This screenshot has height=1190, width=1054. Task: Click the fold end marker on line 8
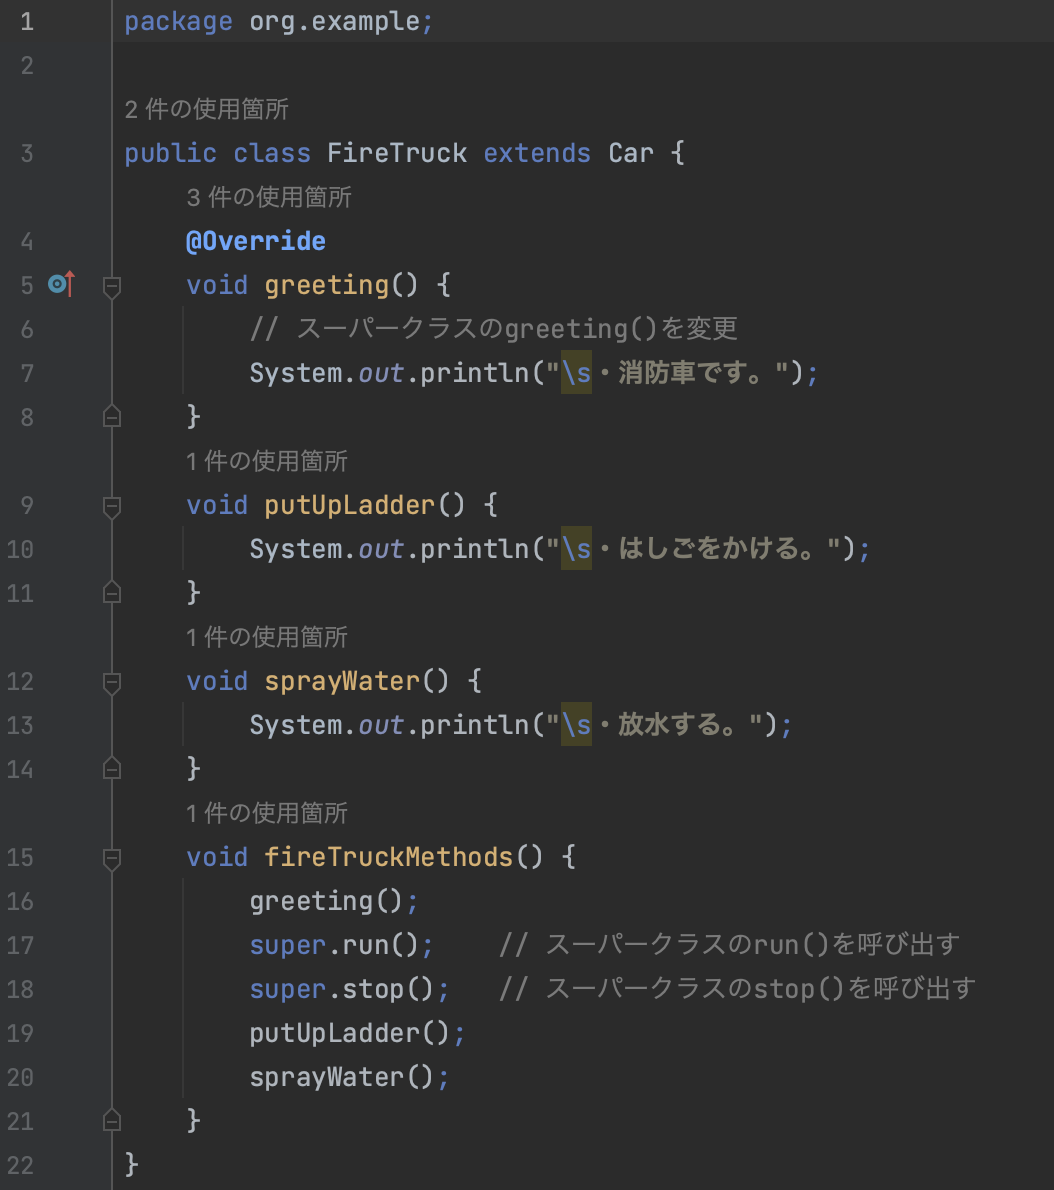[x=112, y=415]
